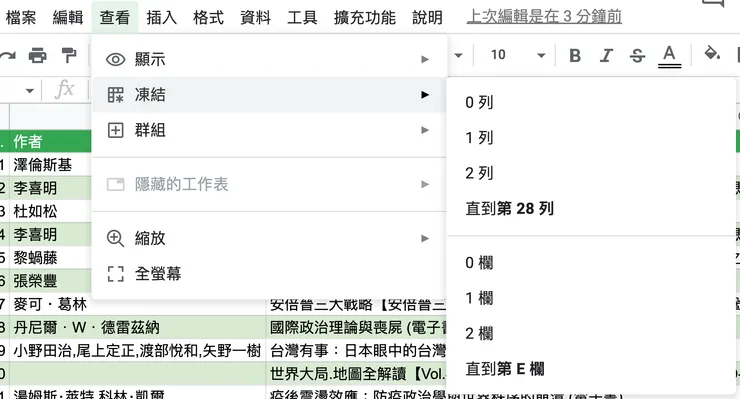The image size is (740, 399).
Task: Open the 資料 menu
Action: pos(255,17)
